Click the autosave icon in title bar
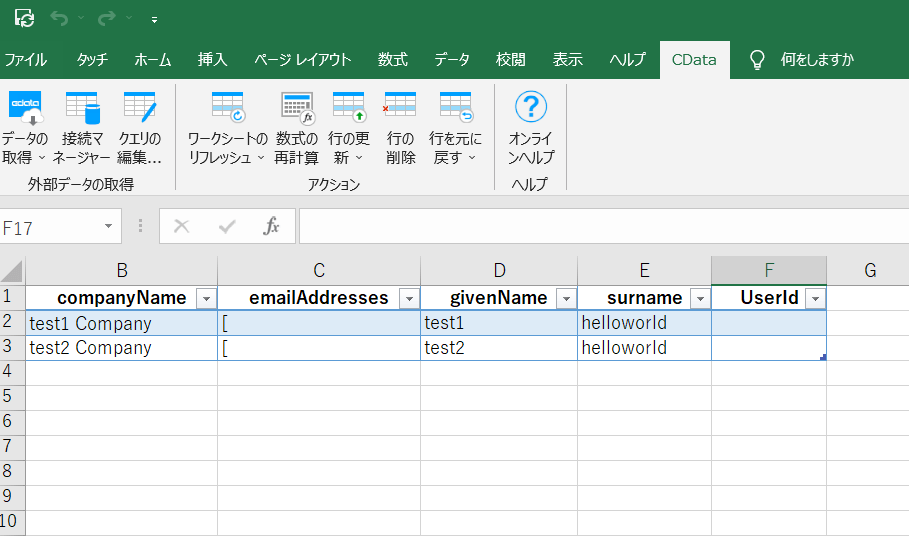The height and width of the screenshot is (536, 909). click(24, 18)
